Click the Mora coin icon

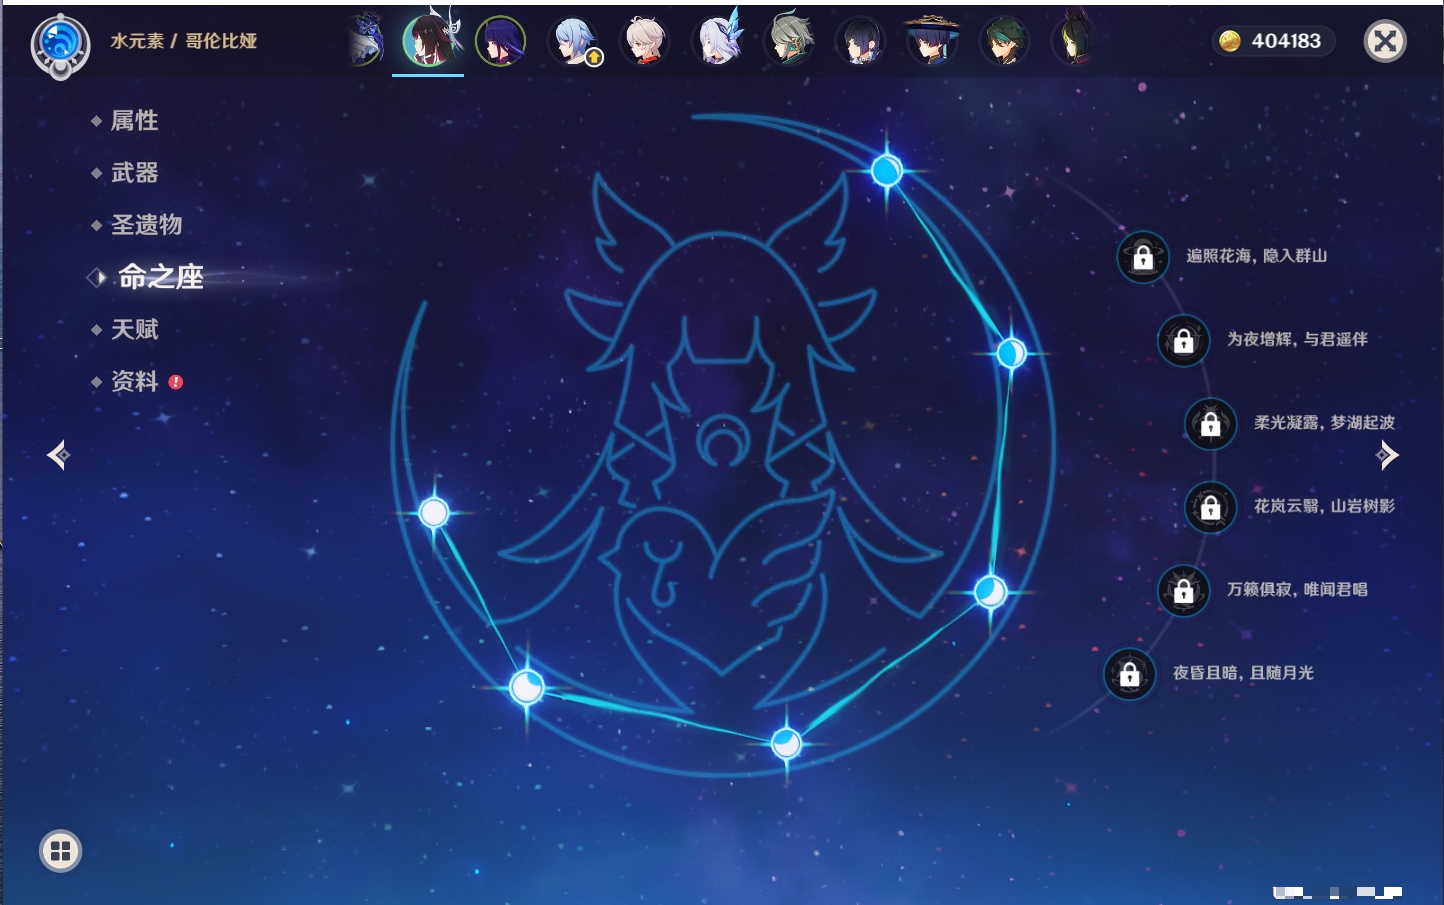[1230, 41]
